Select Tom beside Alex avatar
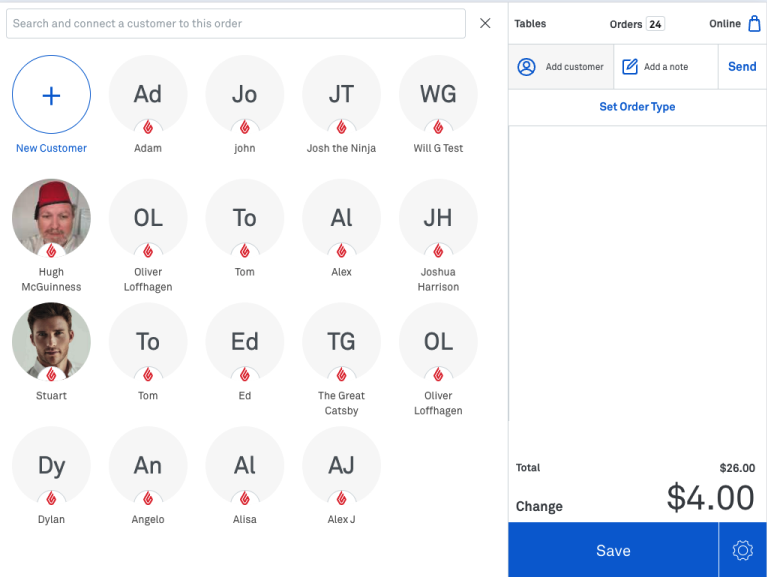Screen dimensions: 767x577 pos(245,218)
